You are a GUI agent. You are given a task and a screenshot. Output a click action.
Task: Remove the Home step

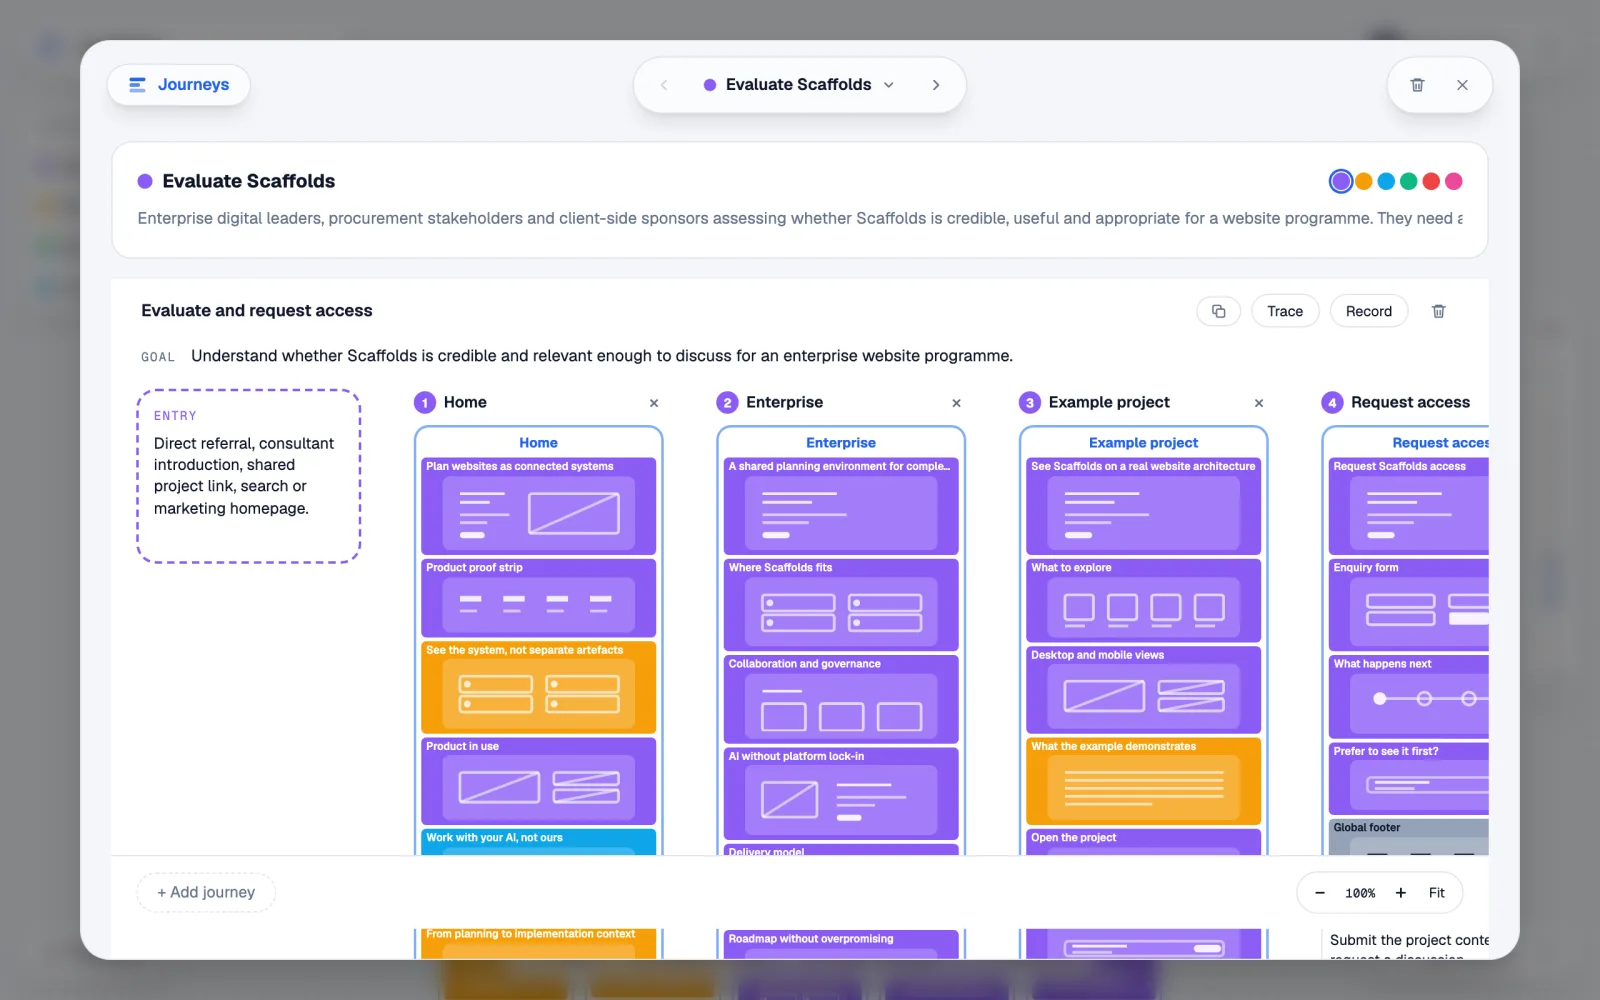(x=654, y=403)
